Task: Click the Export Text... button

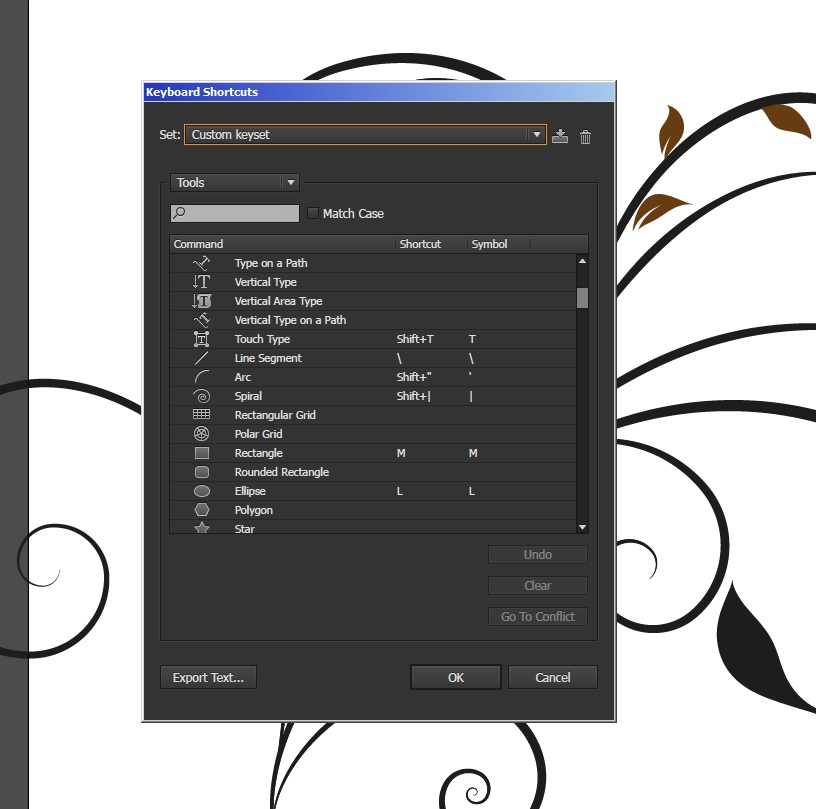Action: point(208,677)
